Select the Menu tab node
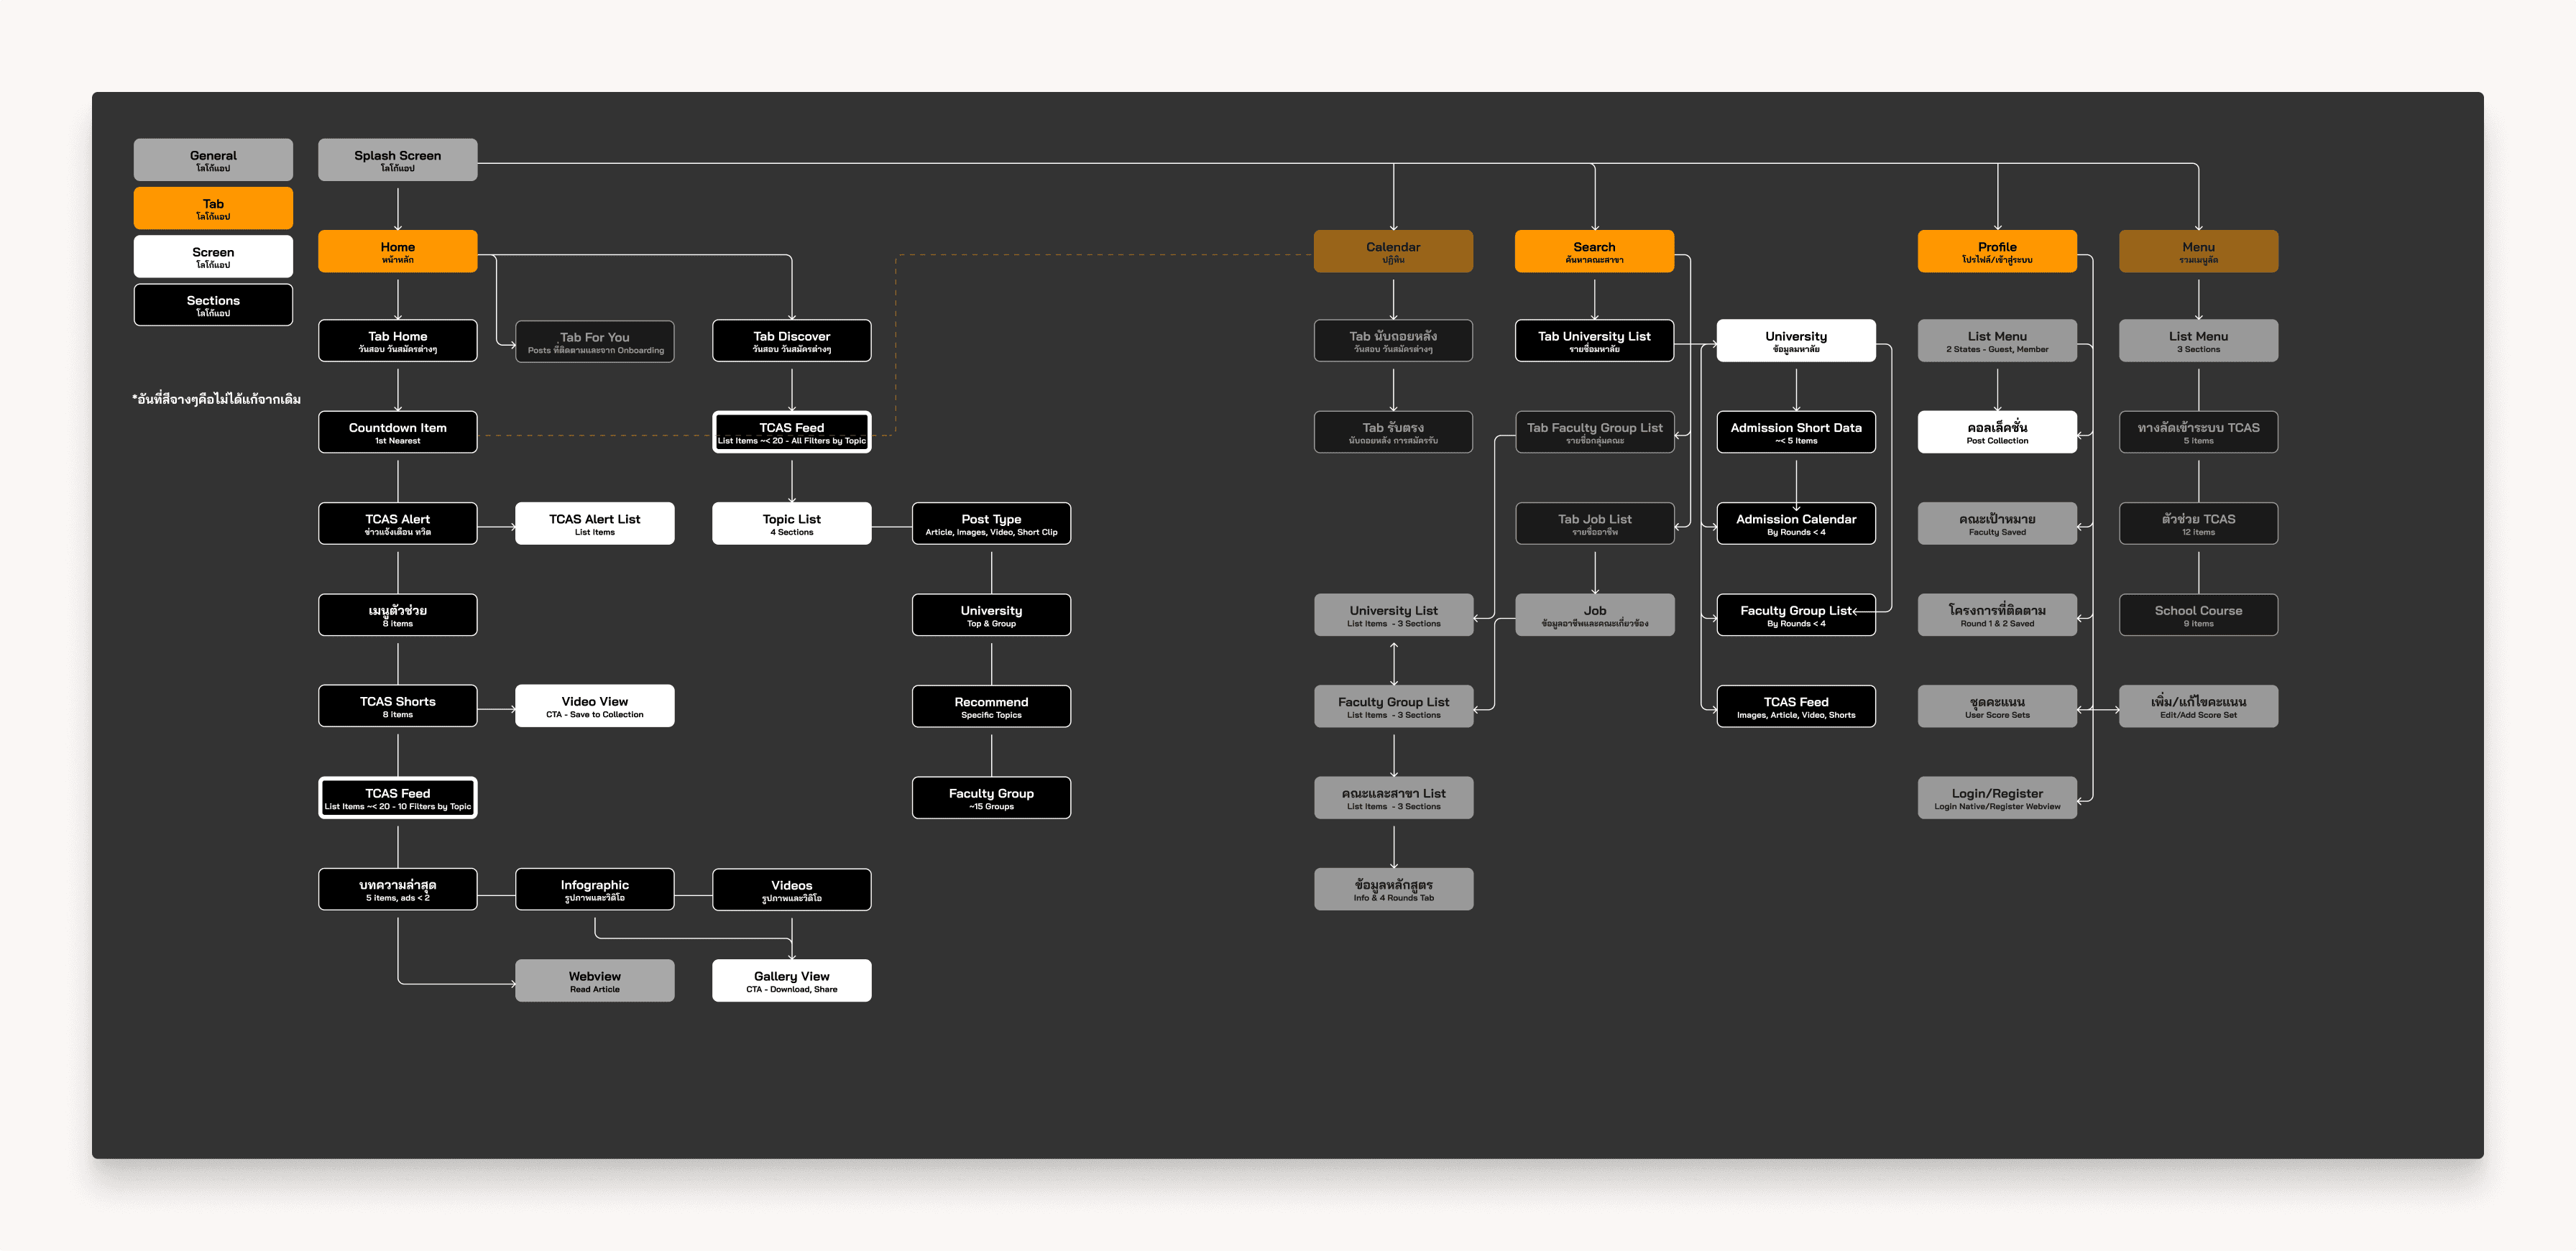Viewport: 2576px width, 1251px height. pos(2197,251)
